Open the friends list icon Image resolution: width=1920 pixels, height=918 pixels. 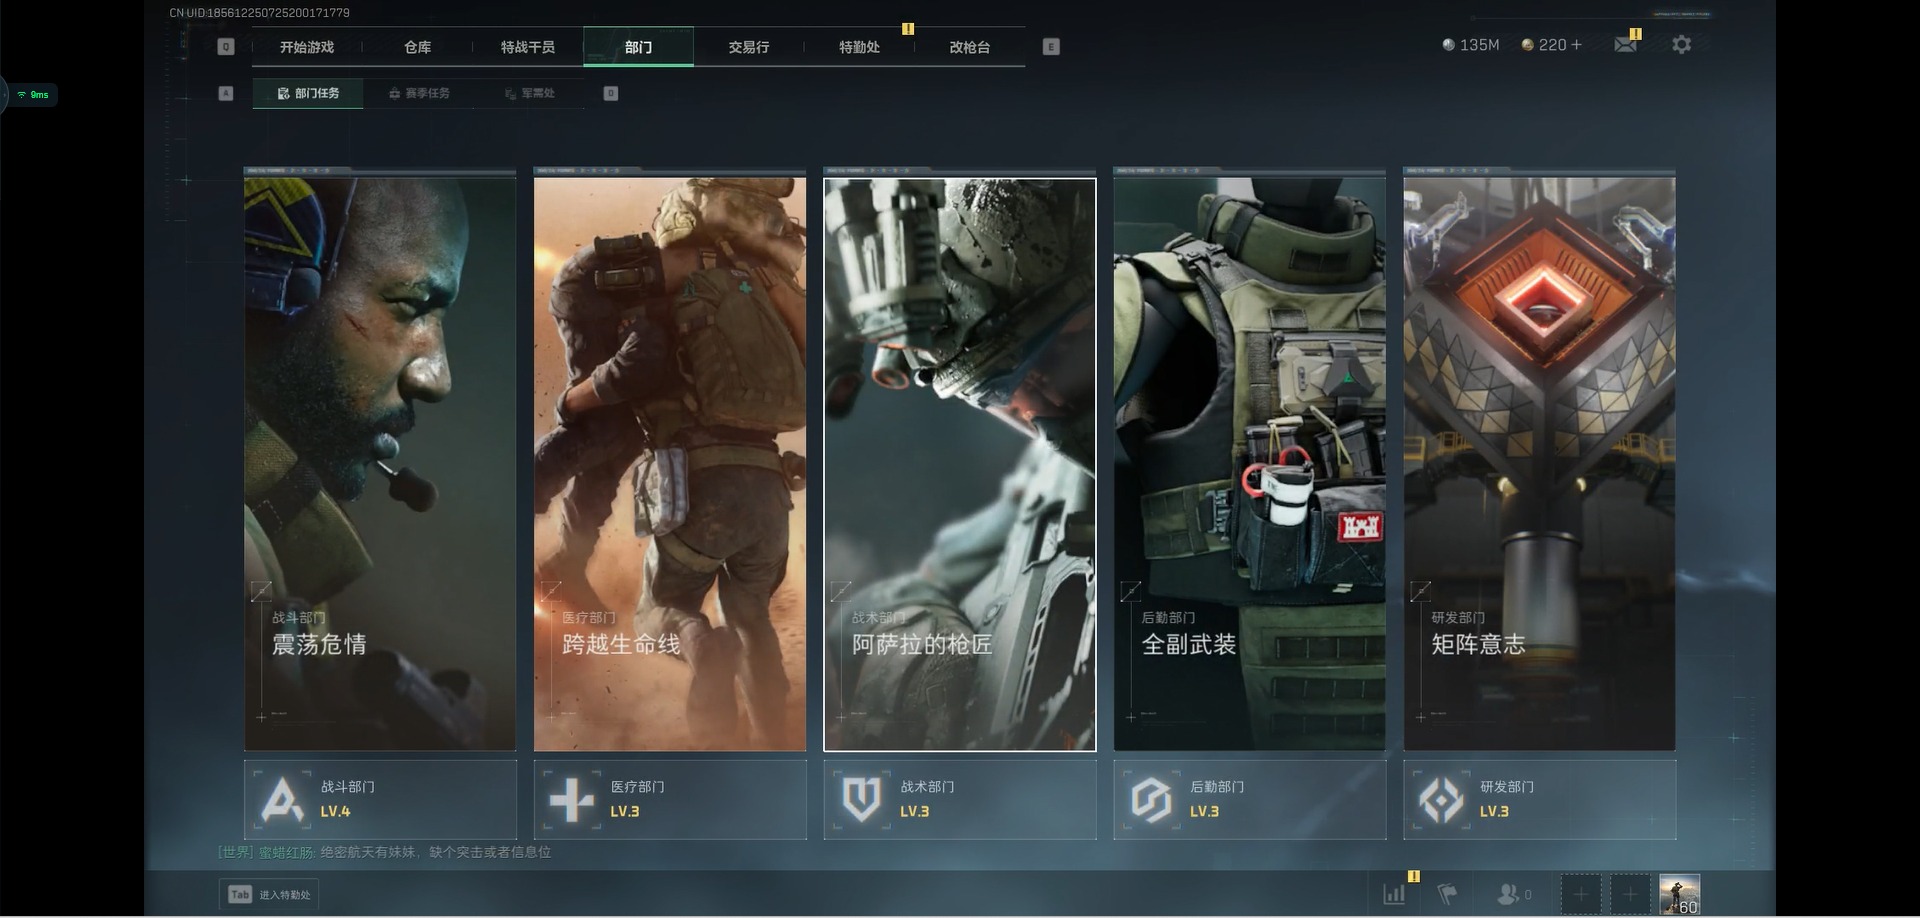[x=1508, y=894]
